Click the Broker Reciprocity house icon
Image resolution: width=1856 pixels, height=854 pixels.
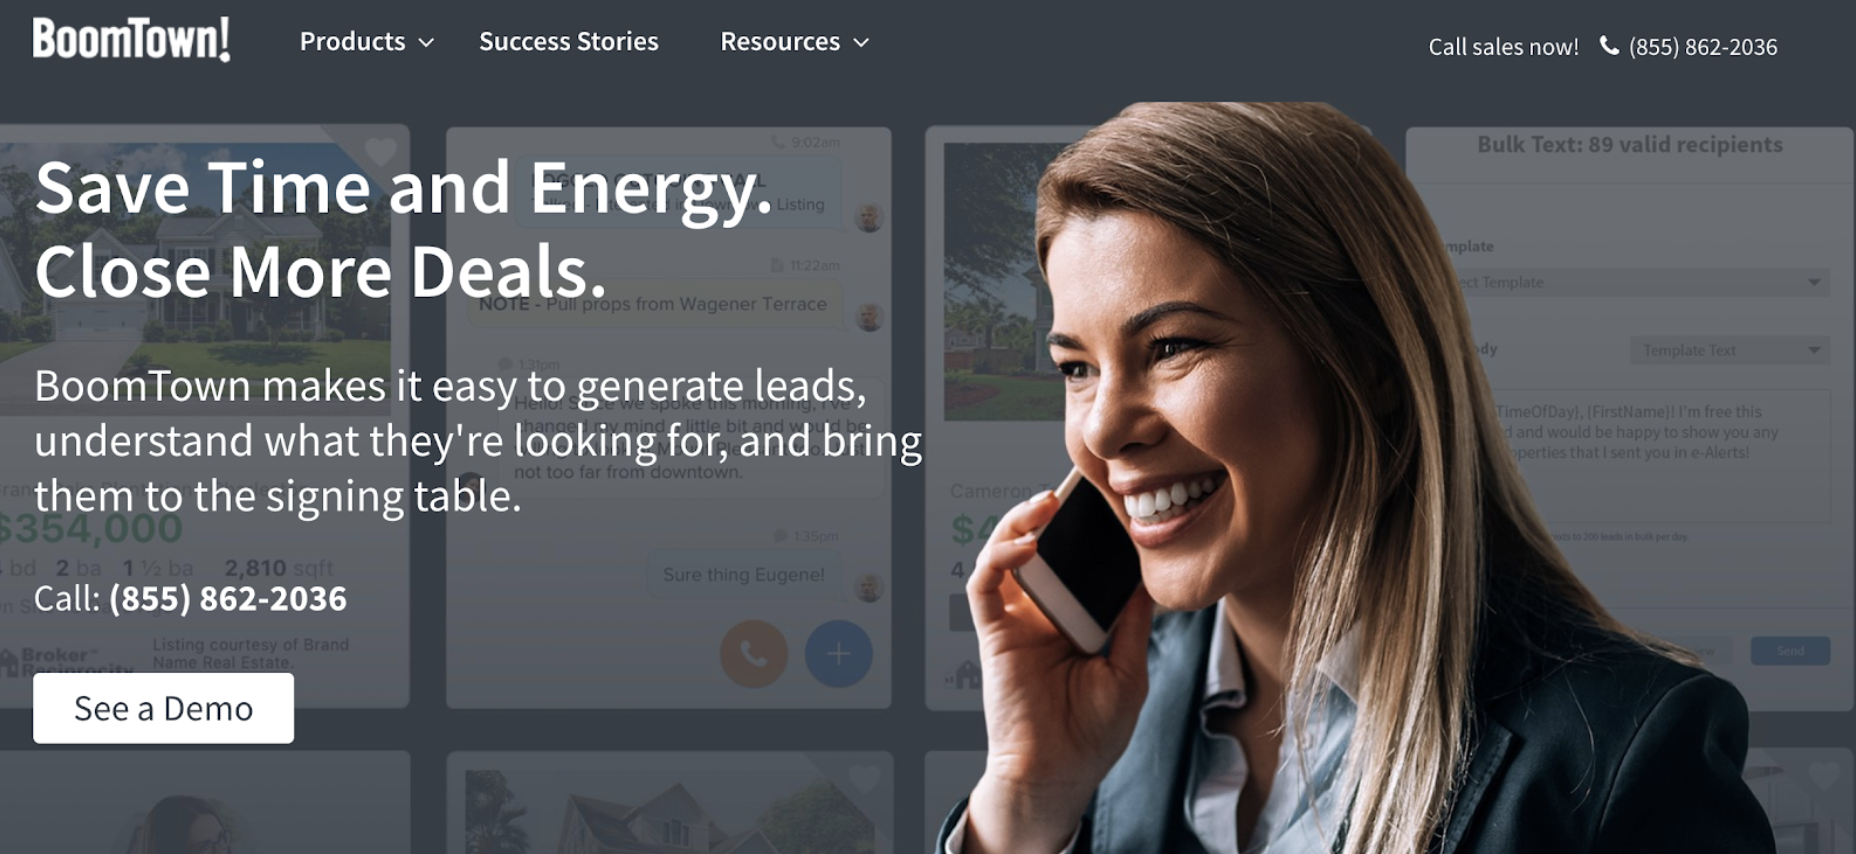10,662
